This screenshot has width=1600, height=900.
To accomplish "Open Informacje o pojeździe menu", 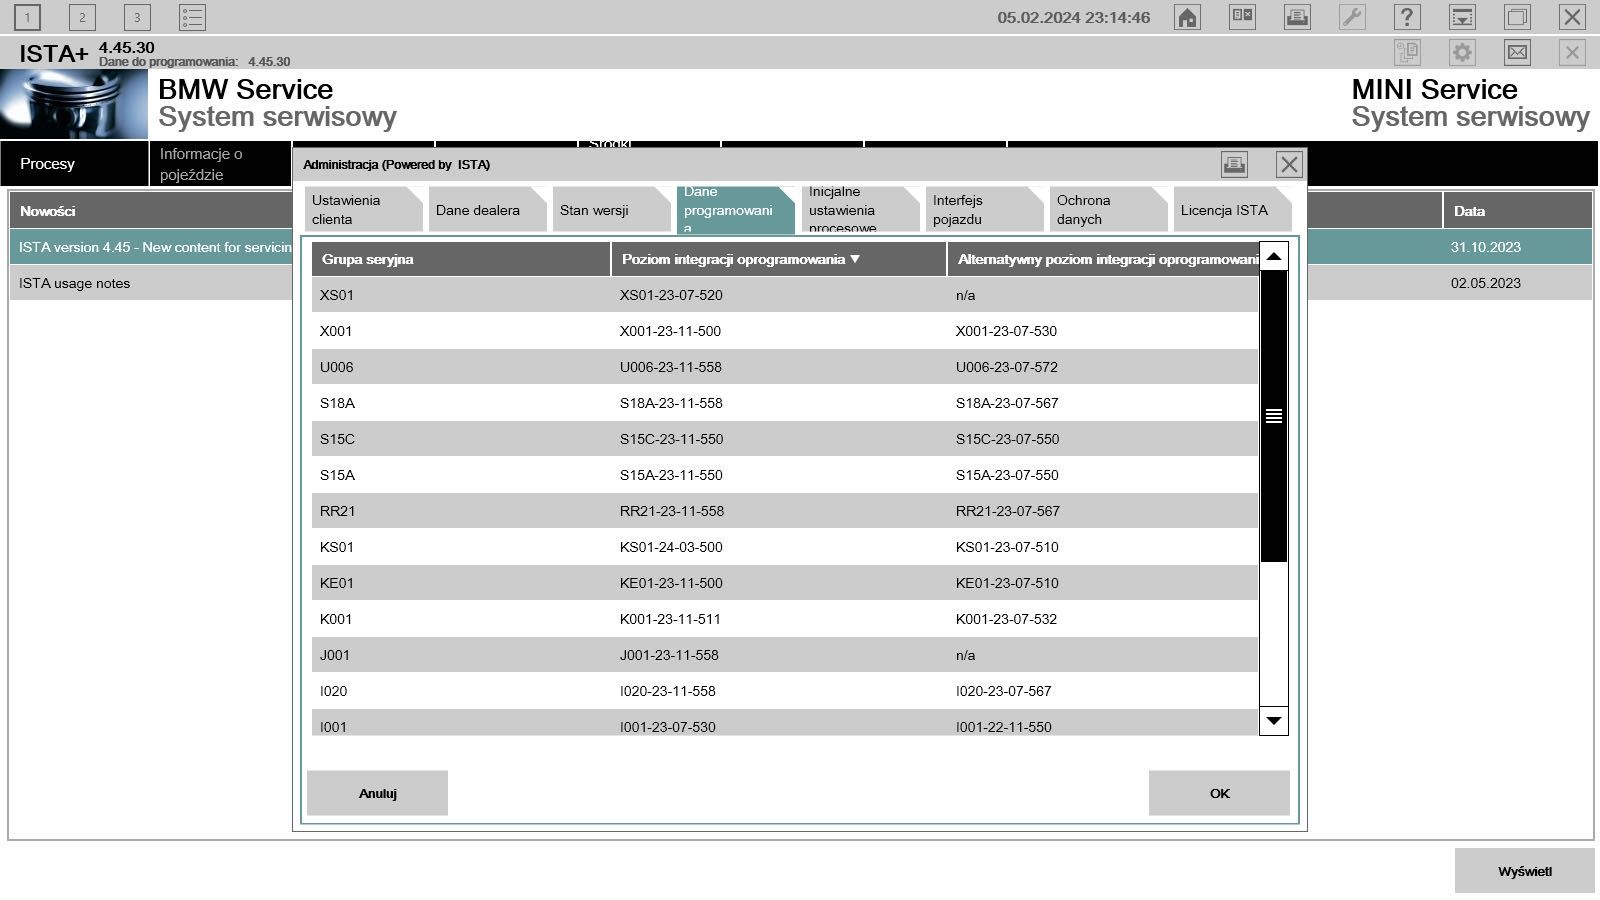I will [220, 164].
